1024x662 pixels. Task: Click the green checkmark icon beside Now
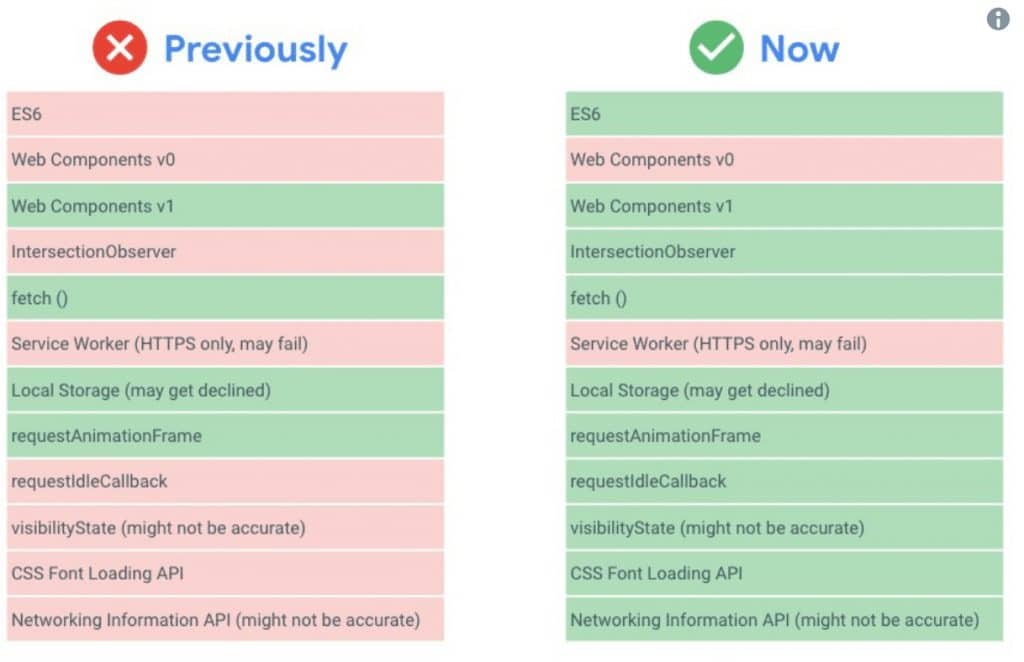[716, 48]
